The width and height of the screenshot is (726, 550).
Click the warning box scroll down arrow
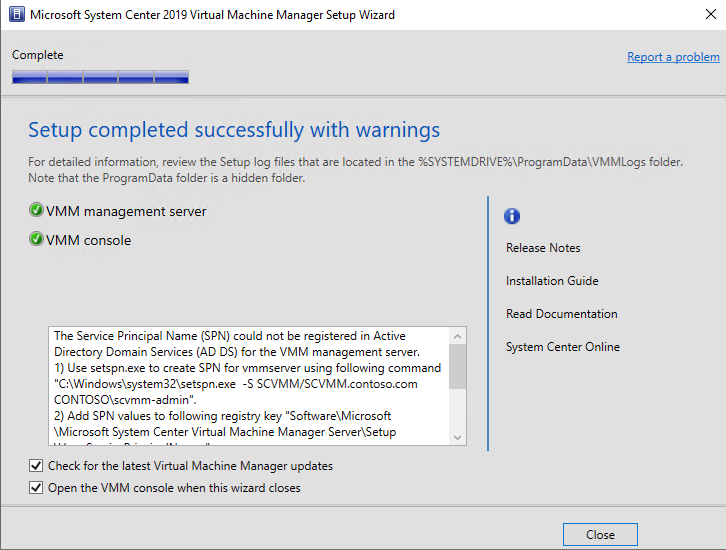(457, 437)
